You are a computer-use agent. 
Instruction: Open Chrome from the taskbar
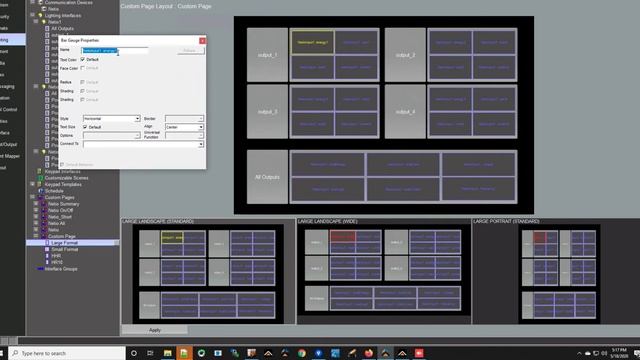(302, 353)
